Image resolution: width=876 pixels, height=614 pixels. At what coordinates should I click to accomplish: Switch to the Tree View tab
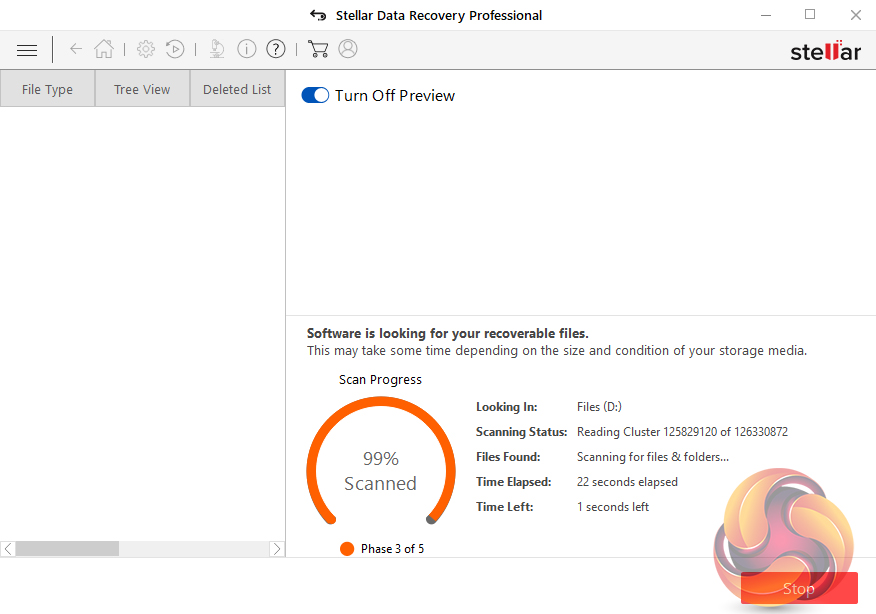[x=142, y=89]
